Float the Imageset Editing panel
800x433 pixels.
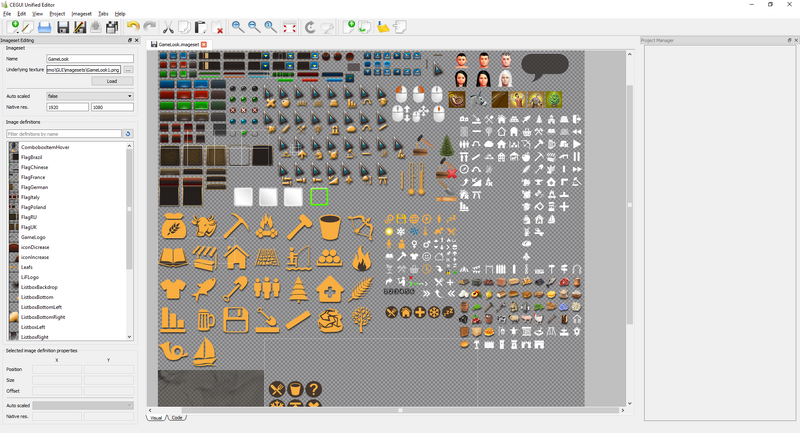click(130, 40)
